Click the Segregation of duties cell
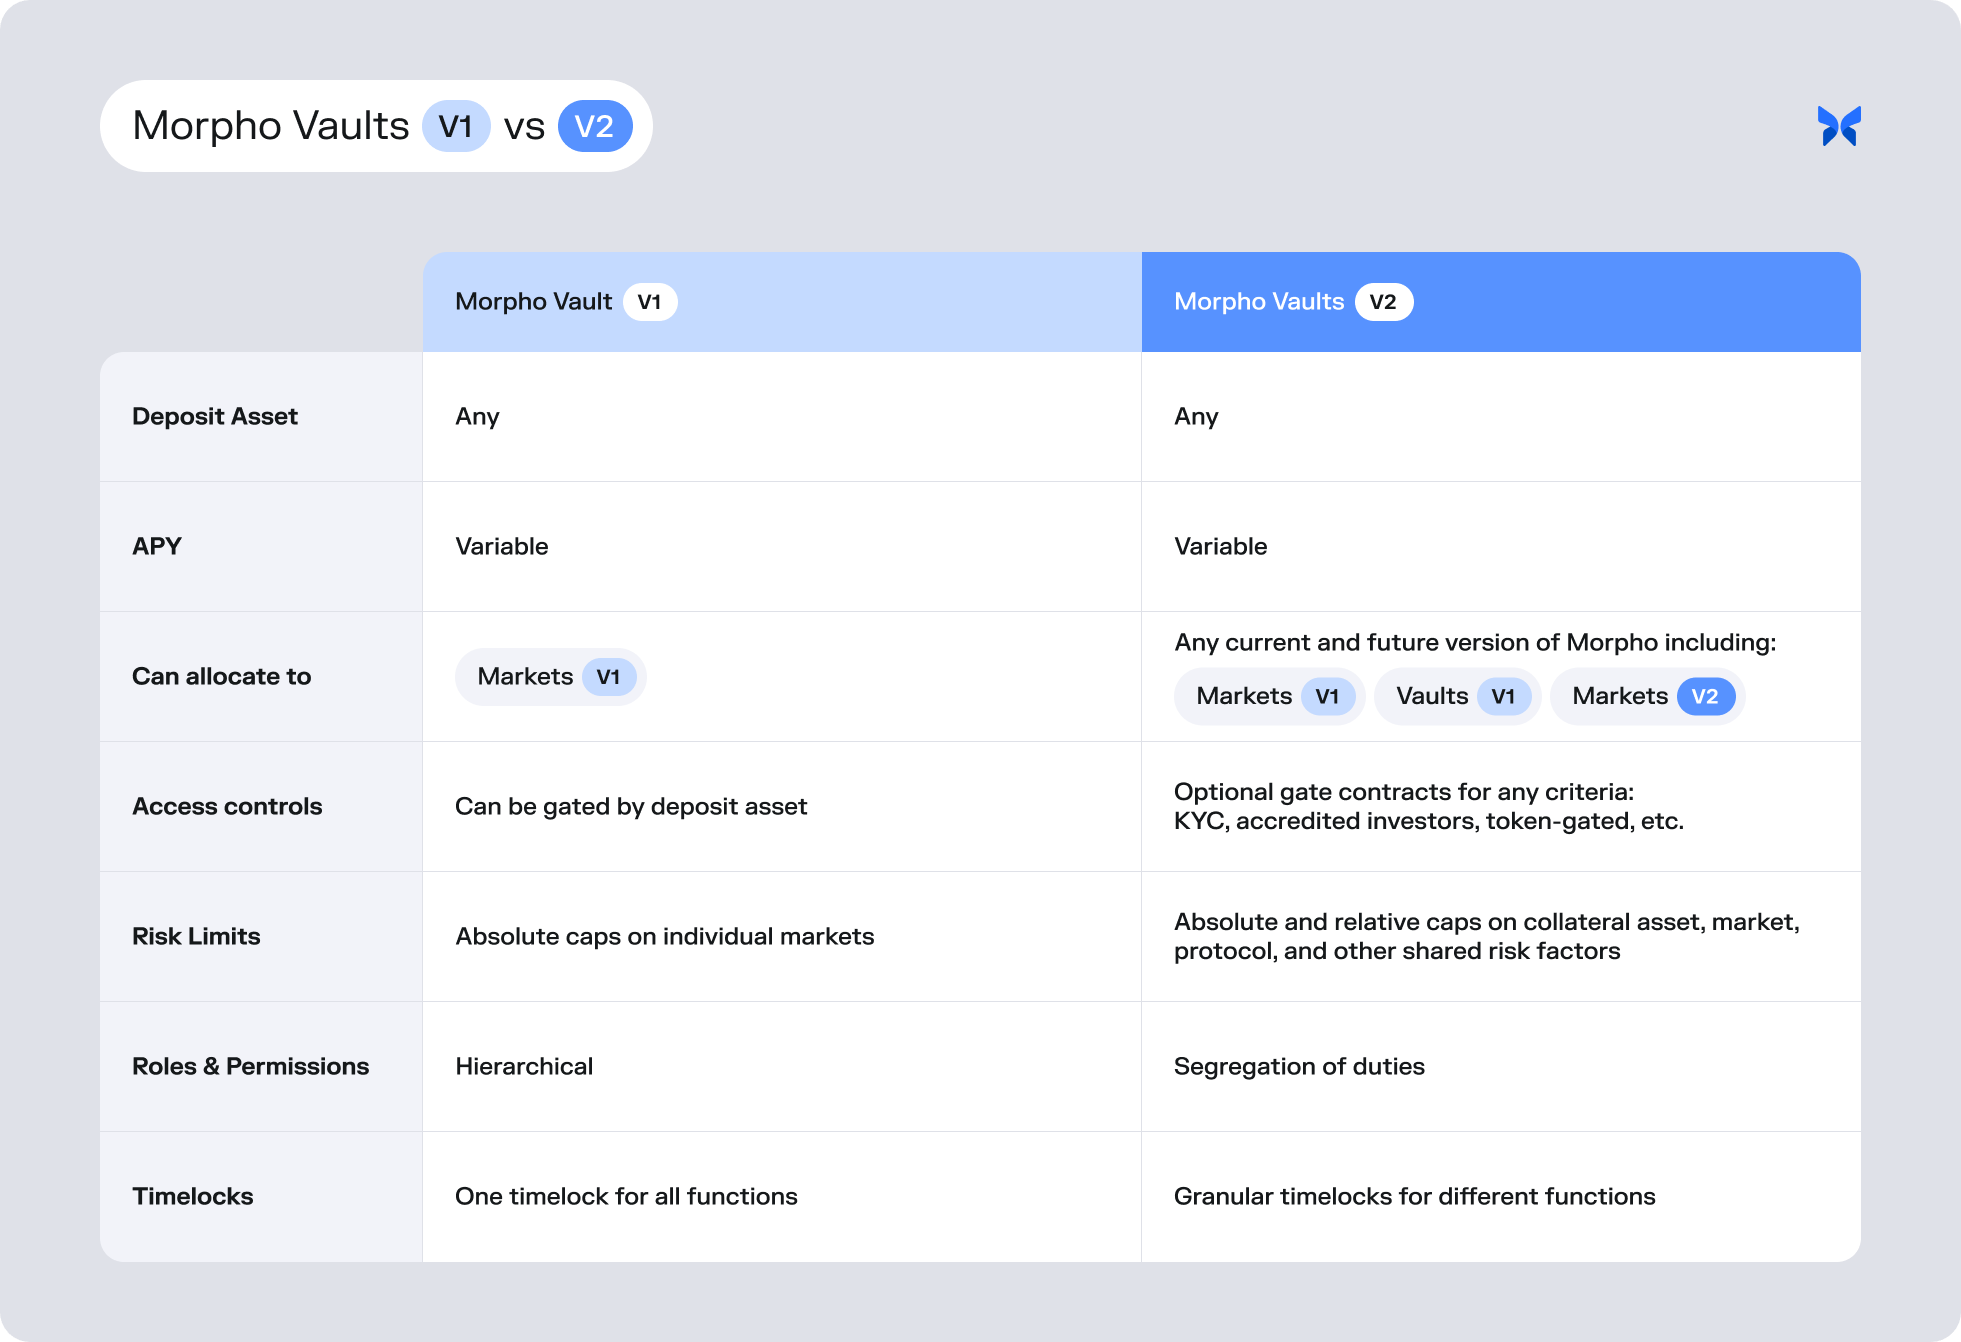This screenshot has width=1961, height=1342. (1299, 1066)
